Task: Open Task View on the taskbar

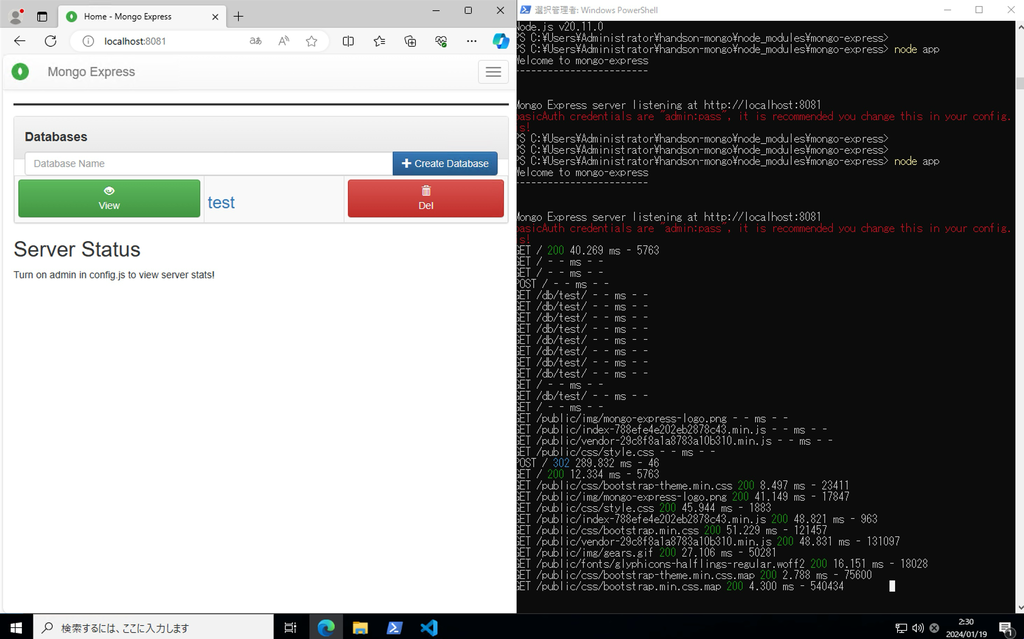Action: (x=291, y=627)
